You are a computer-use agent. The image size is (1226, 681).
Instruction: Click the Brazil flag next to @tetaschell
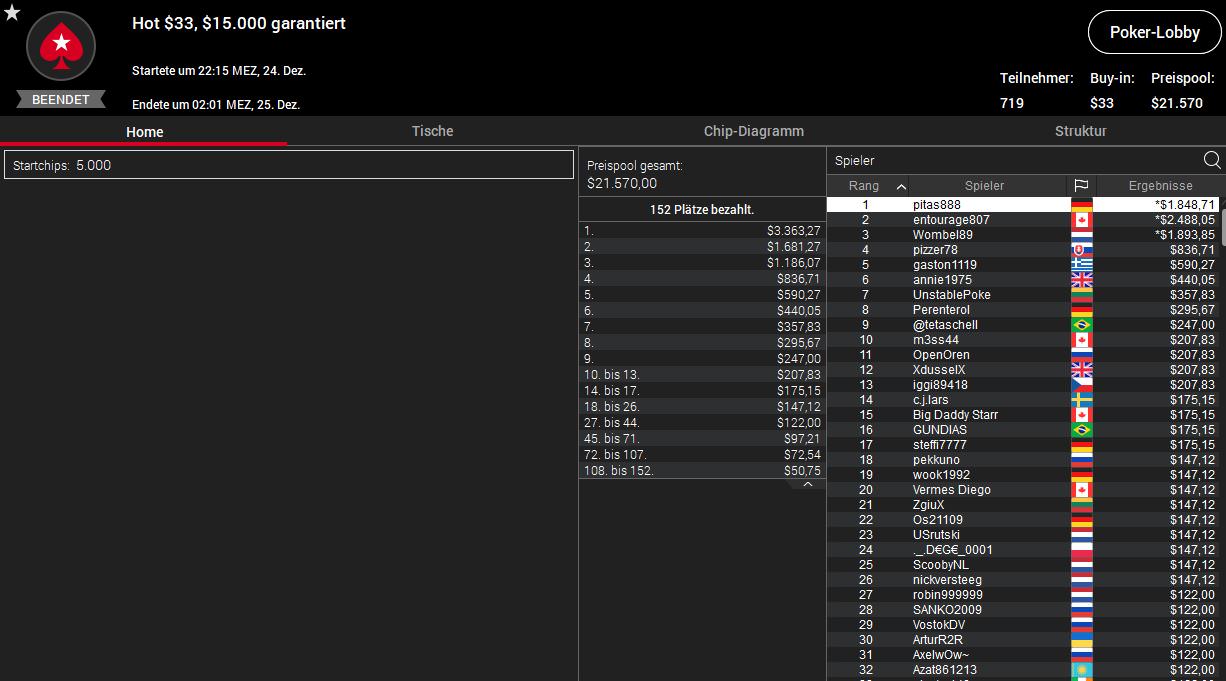click(1081, 325)
